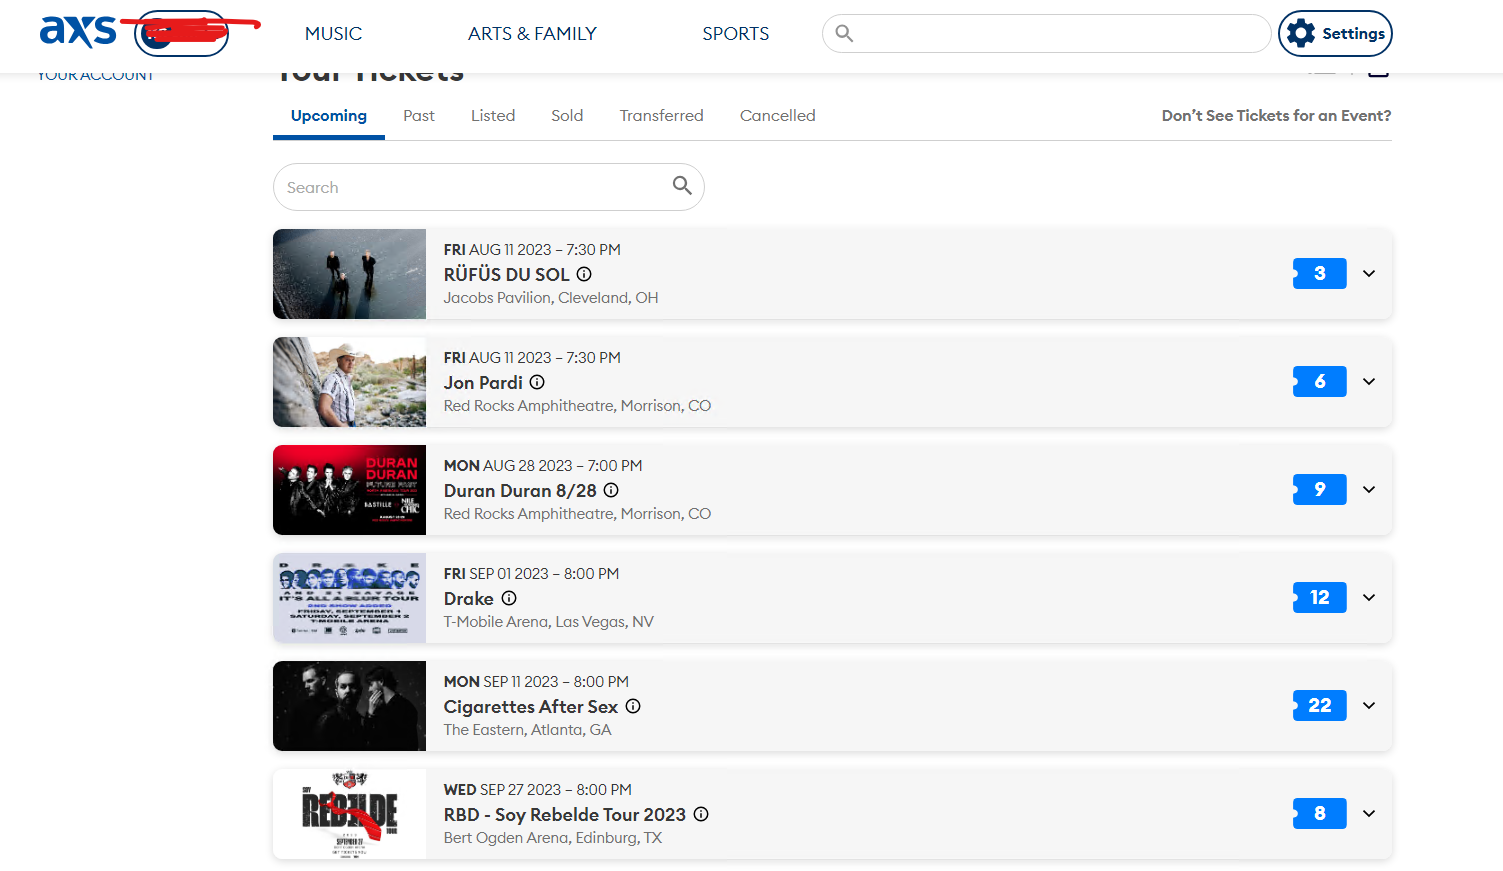The width and height of the screenshot is (1503, 871).
Task: Open the Settings gear button
Action: click(x=1335, y=33)
